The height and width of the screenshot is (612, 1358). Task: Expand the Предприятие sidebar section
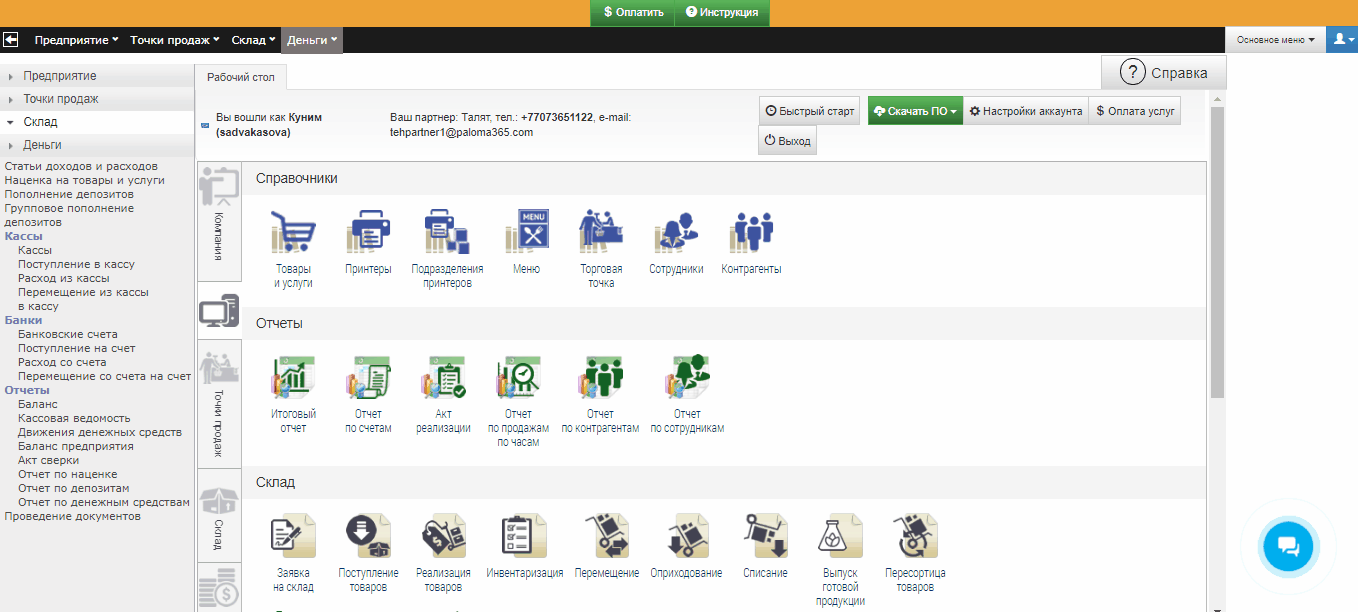[x=60, y=76]
